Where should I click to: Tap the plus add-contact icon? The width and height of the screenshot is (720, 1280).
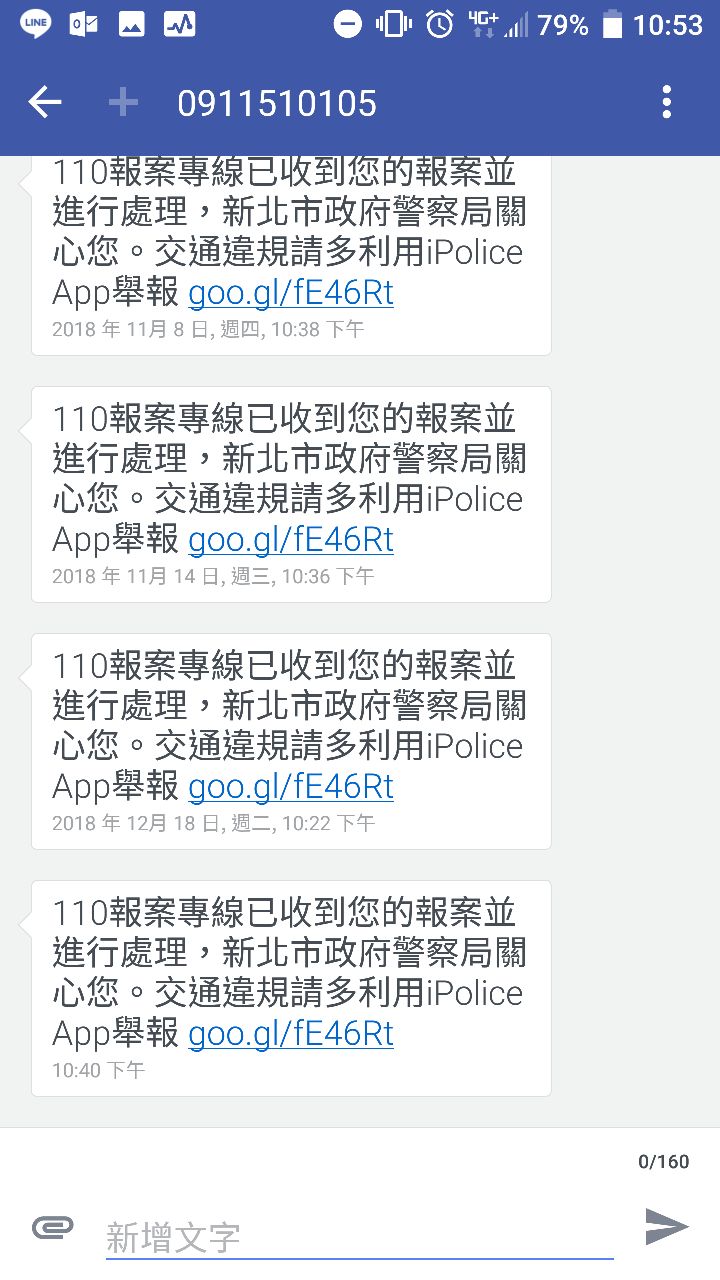(x=123, y=102)
